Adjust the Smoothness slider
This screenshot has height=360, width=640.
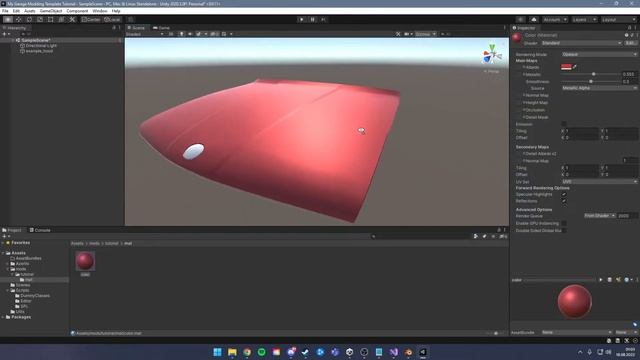[x=591, y=82]
